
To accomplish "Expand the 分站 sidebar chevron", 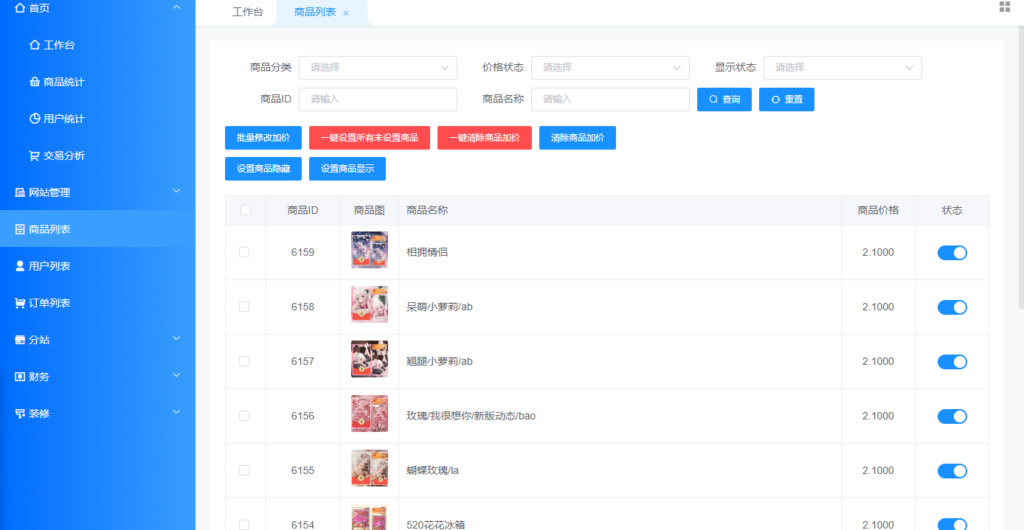I will pyautogui.click(x=176, y=339).
